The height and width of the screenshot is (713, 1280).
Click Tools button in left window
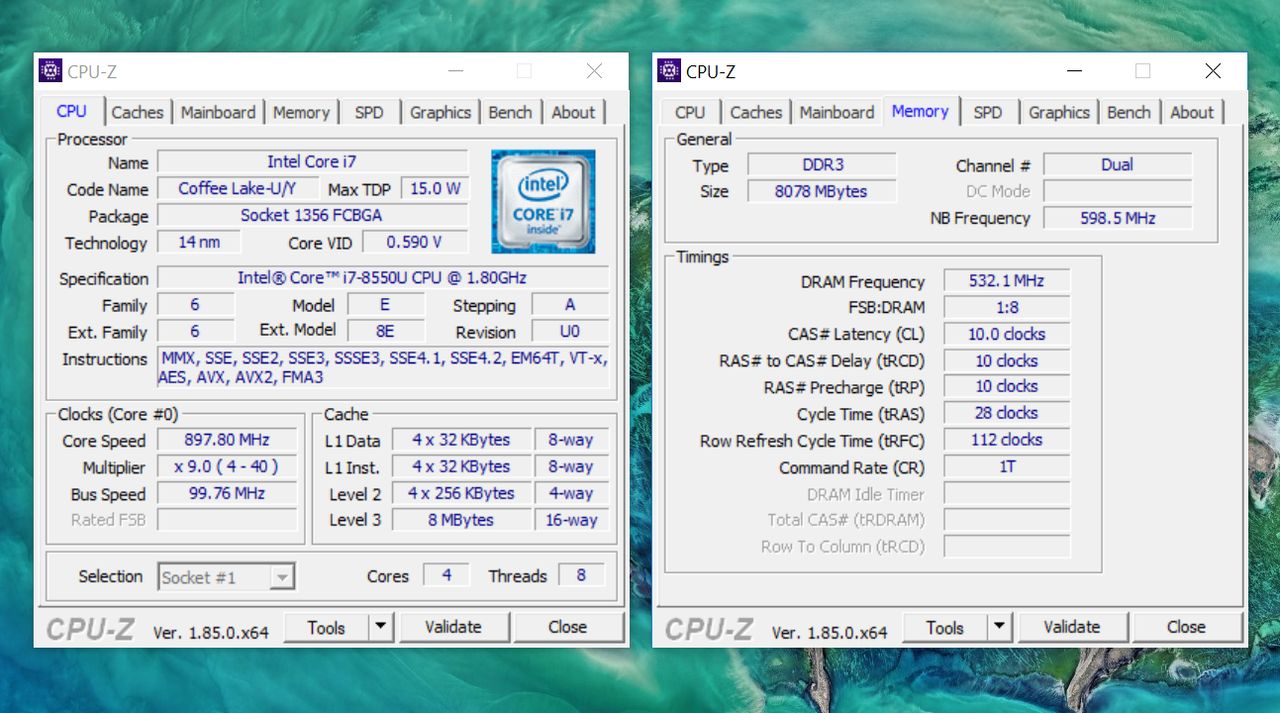tap(326, 627)
